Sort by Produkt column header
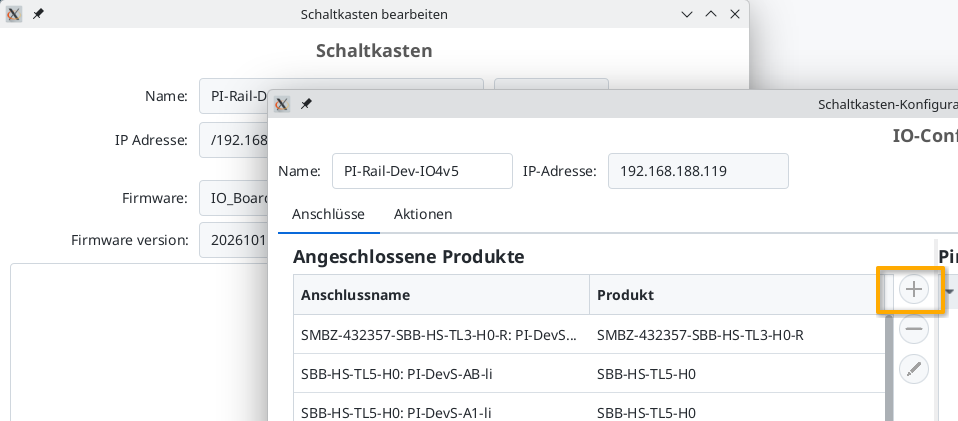The image size is (958, 421). click(736, 295)
